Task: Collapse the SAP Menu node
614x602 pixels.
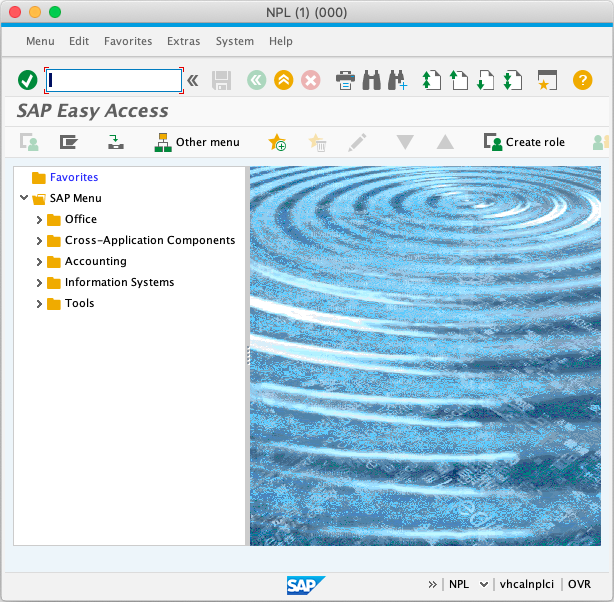Action: pos(24,198)
